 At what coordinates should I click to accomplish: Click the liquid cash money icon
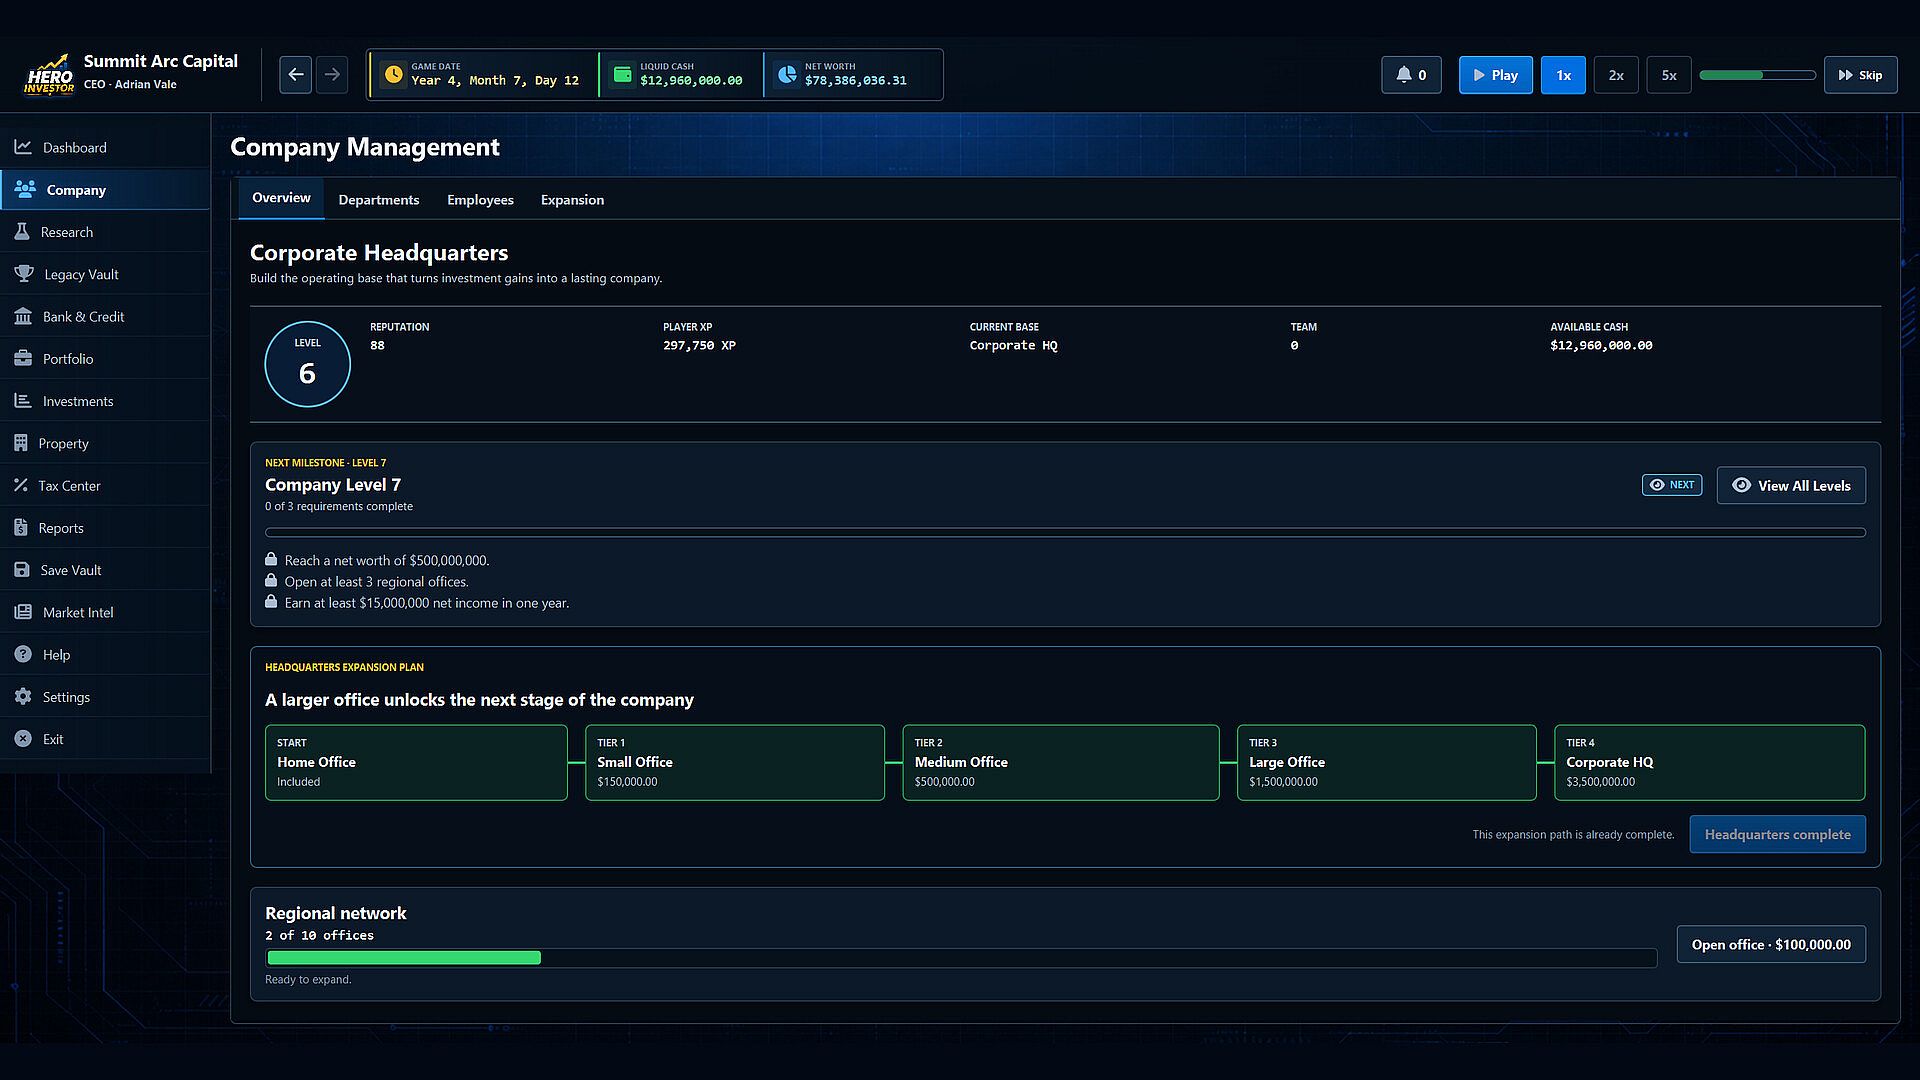pos(622,75)
